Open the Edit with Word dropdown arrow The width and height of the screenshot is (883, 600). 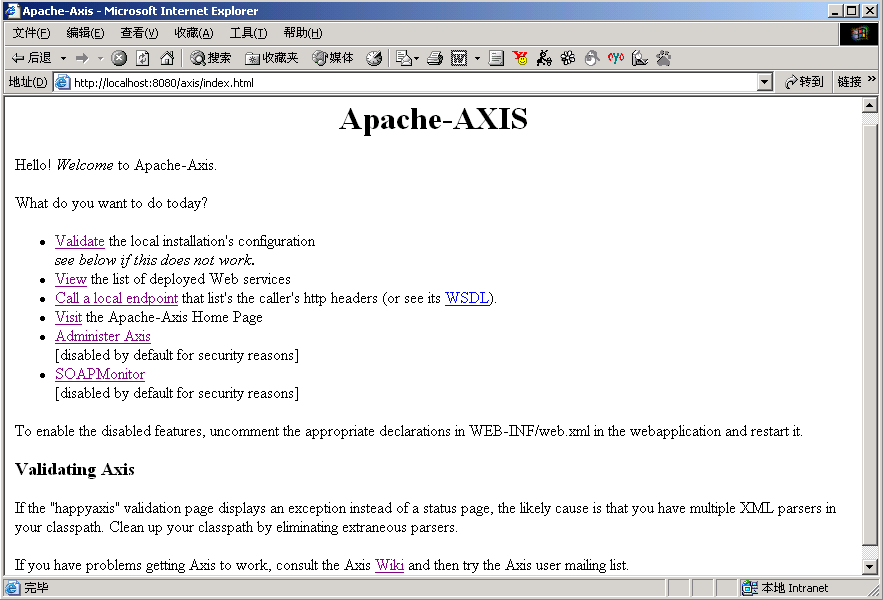pos(477,58)
